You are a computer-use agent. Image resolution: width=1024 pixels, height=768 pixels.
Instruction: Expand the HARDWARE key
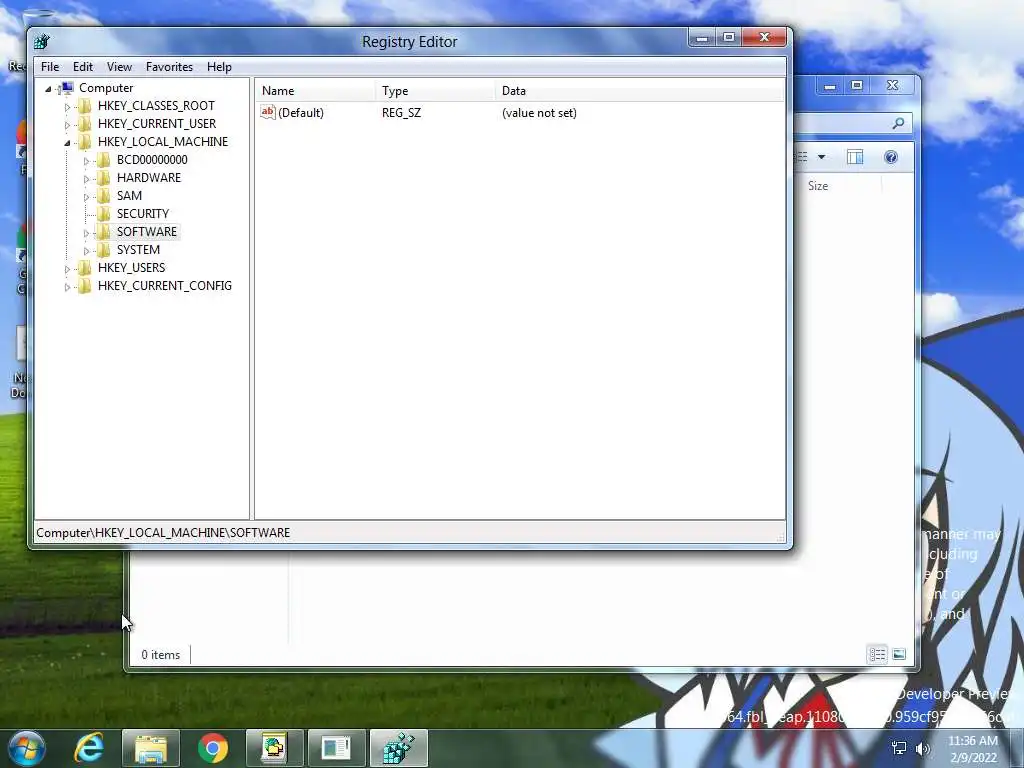point(86,179)
